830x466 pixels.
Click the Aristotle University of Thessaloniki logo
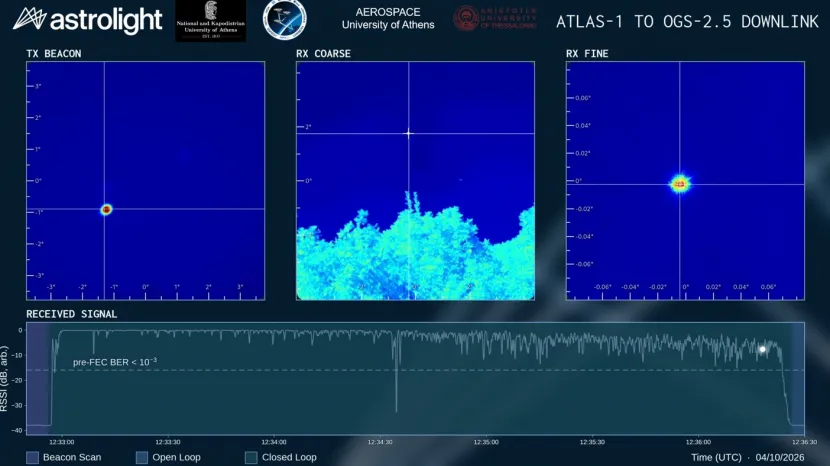click(495, 19)
